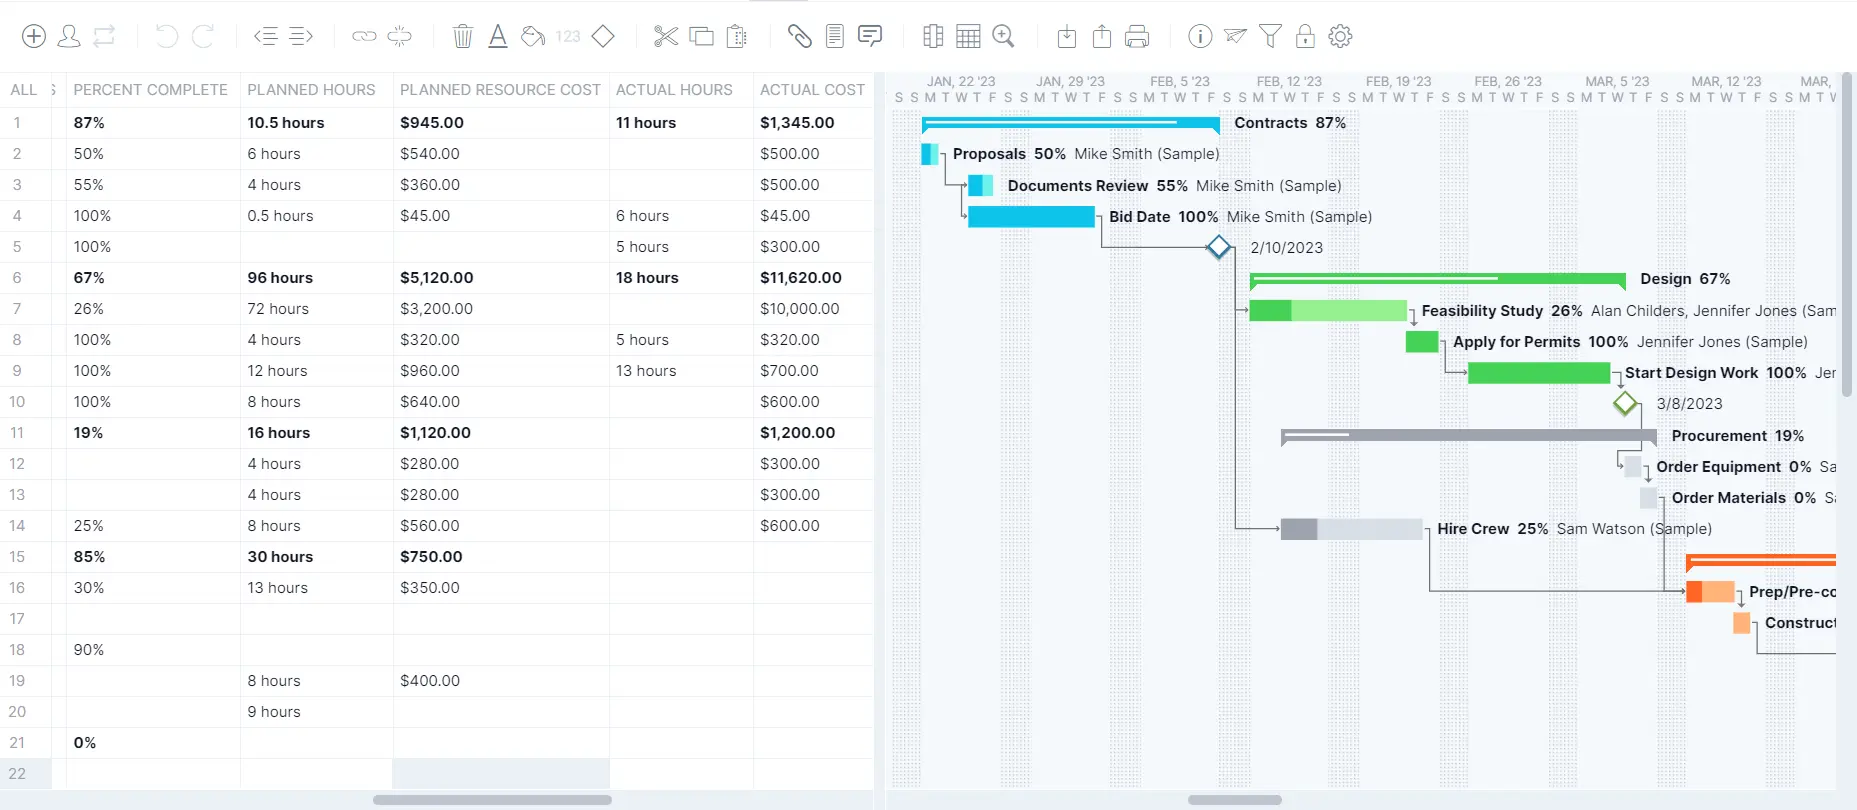Click the highlighted empty cell in row 22
The height and width of the screenshot is (810, 1857).
coord(501,774)
